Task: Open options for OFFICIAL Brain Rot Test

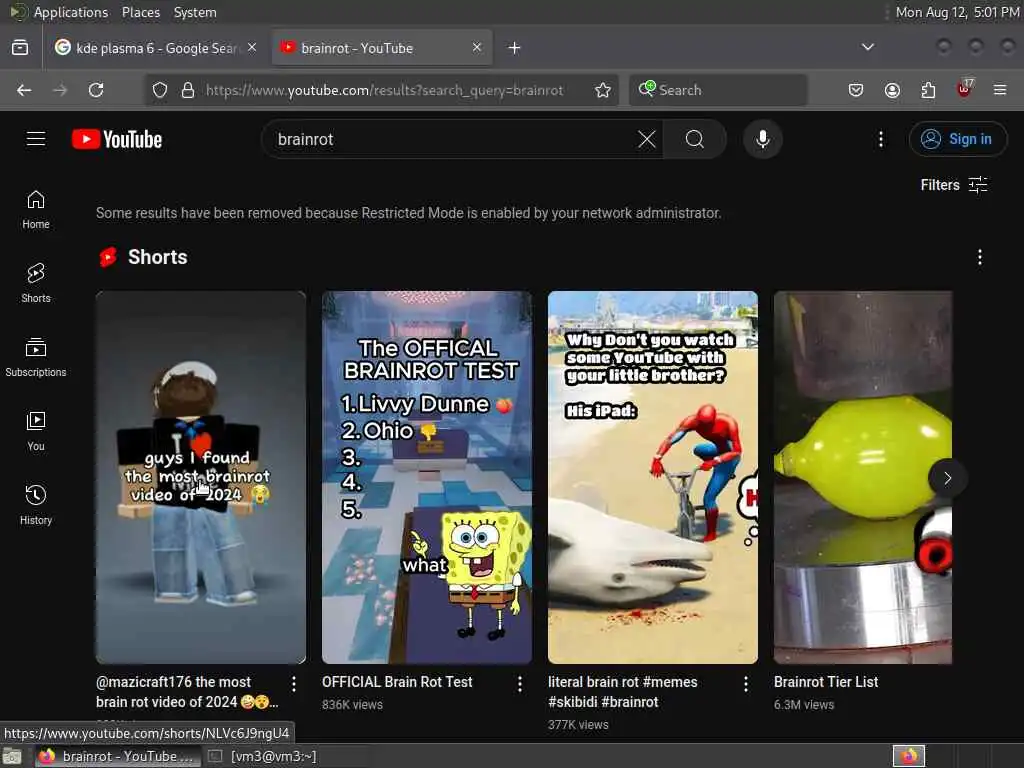Action: coord(520,684)
